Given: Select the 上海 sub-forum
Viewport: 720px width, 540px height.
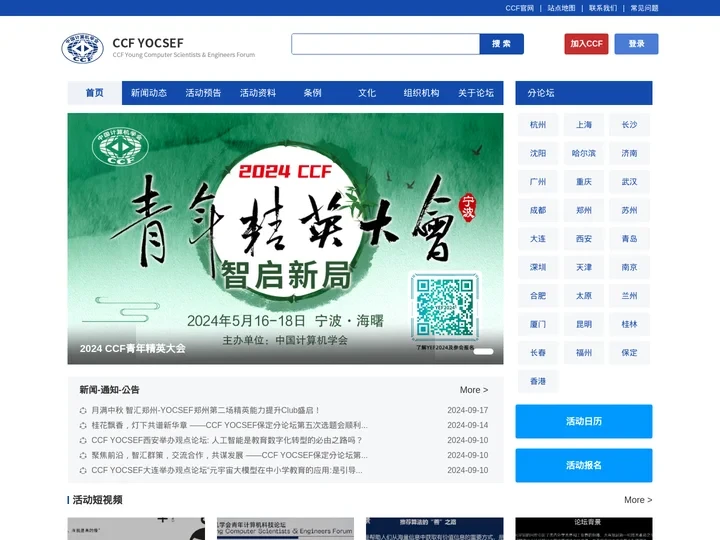Looking at the screenshot, I should (x=584, y=125).
